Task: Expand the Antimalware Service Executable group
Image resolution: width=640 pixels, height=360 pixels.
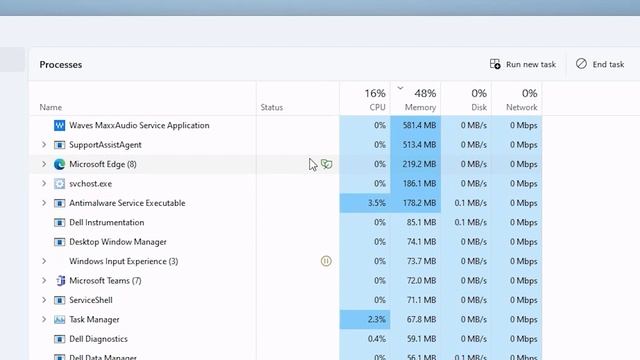Action: tap(44, 203)
